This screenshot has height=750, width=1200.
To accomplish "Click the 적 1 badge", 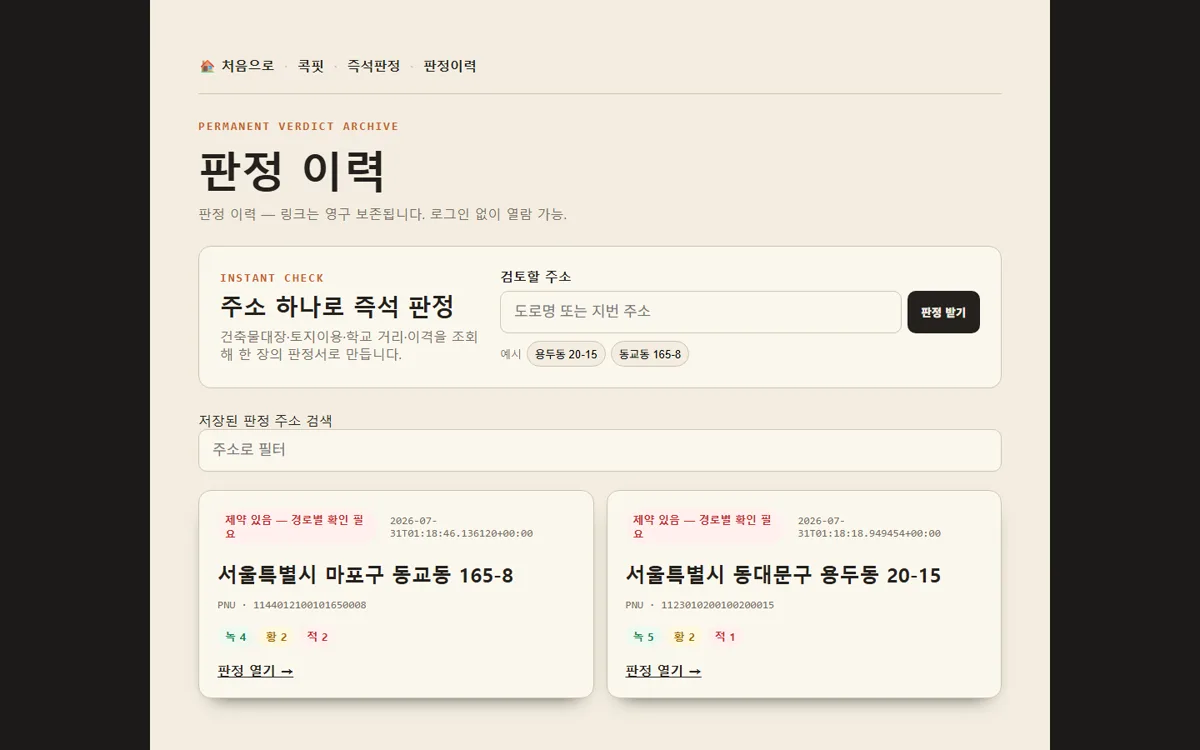I will 725,637.
